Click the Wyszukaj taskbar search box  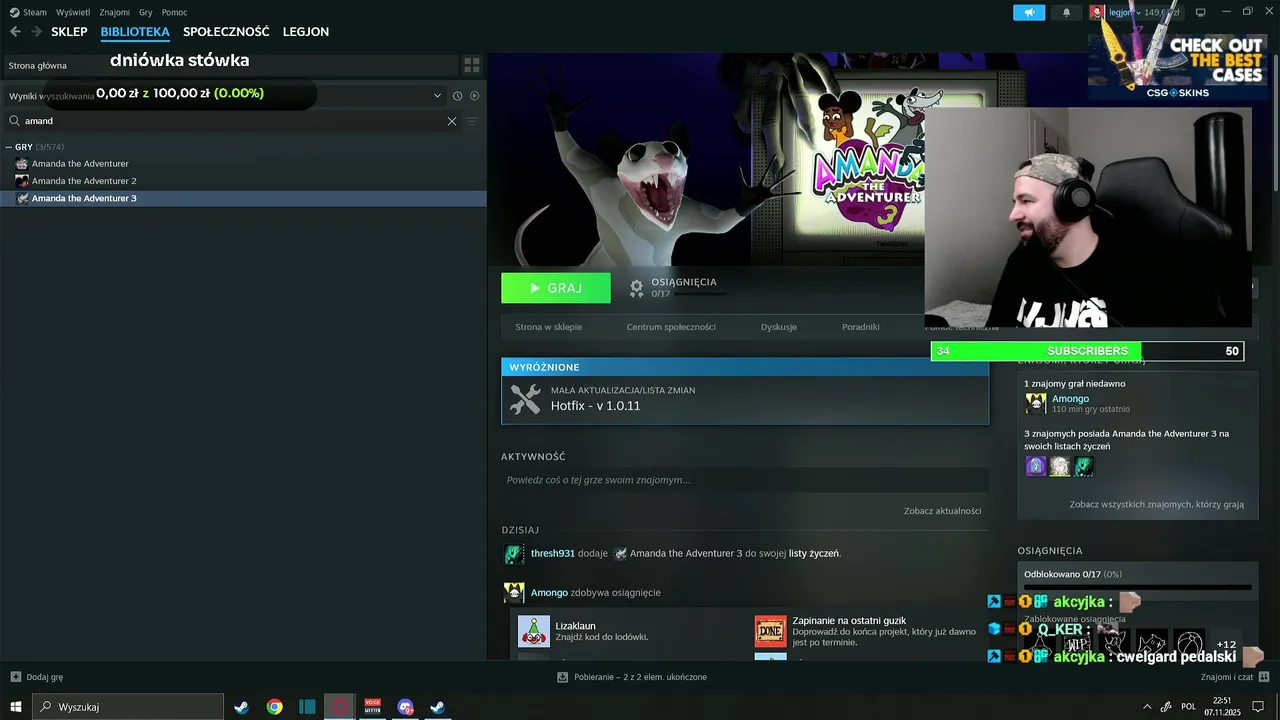click(x=128, y=707)
